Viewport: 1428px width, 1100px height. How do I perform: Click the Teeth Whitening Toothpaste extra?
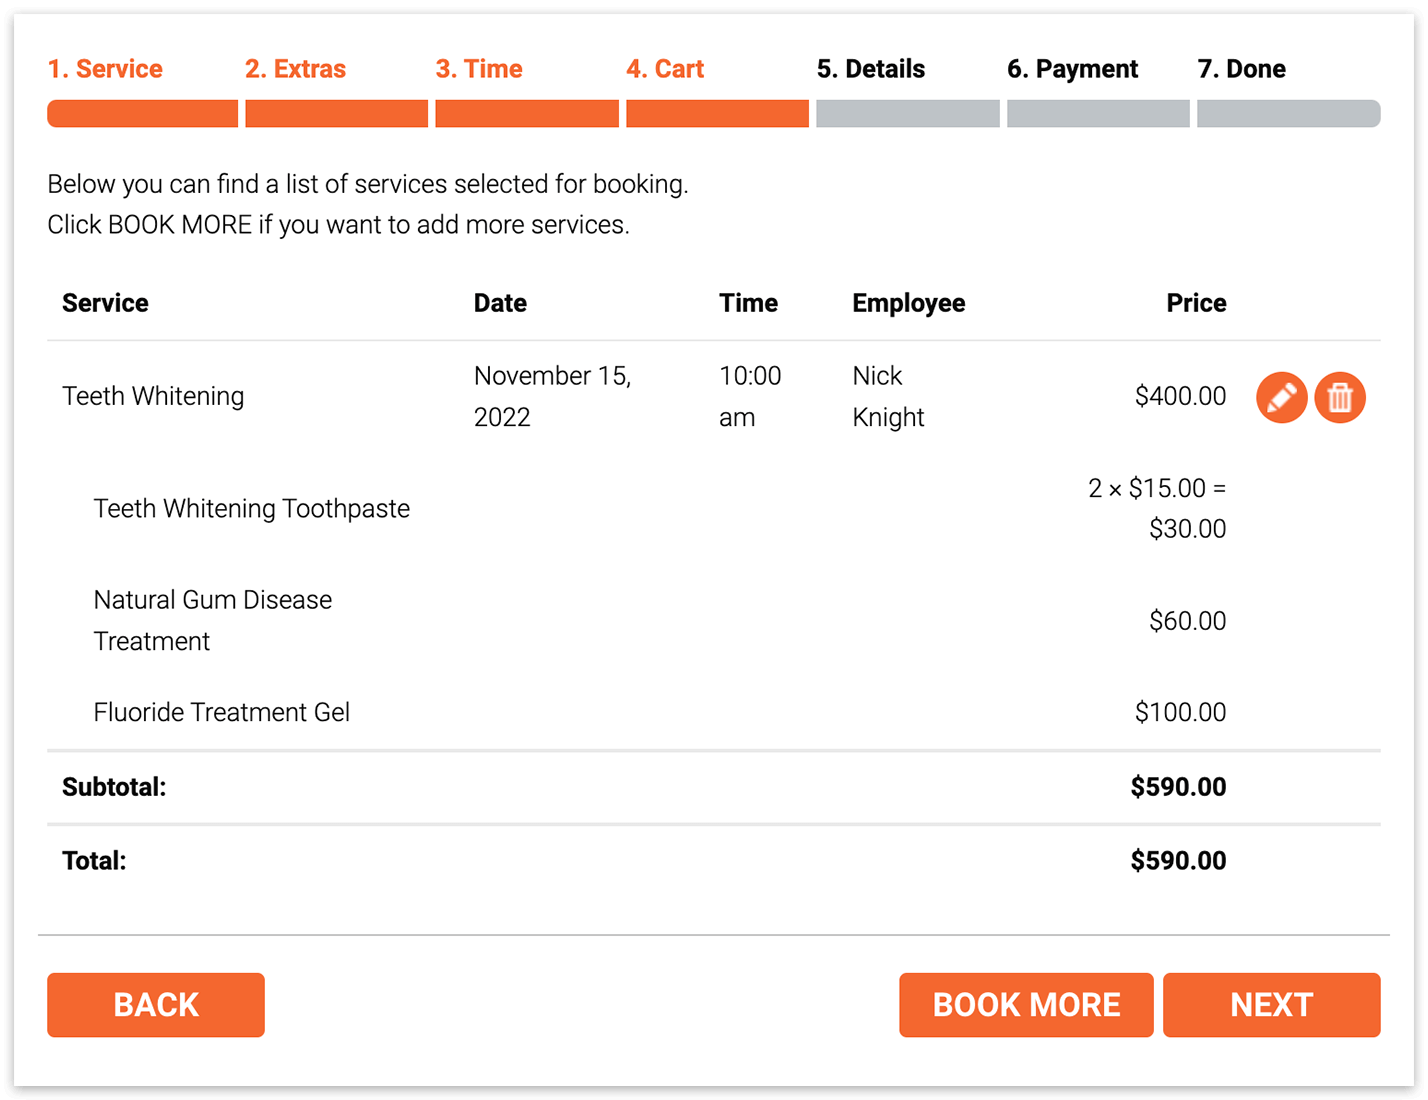pos(251,508)
